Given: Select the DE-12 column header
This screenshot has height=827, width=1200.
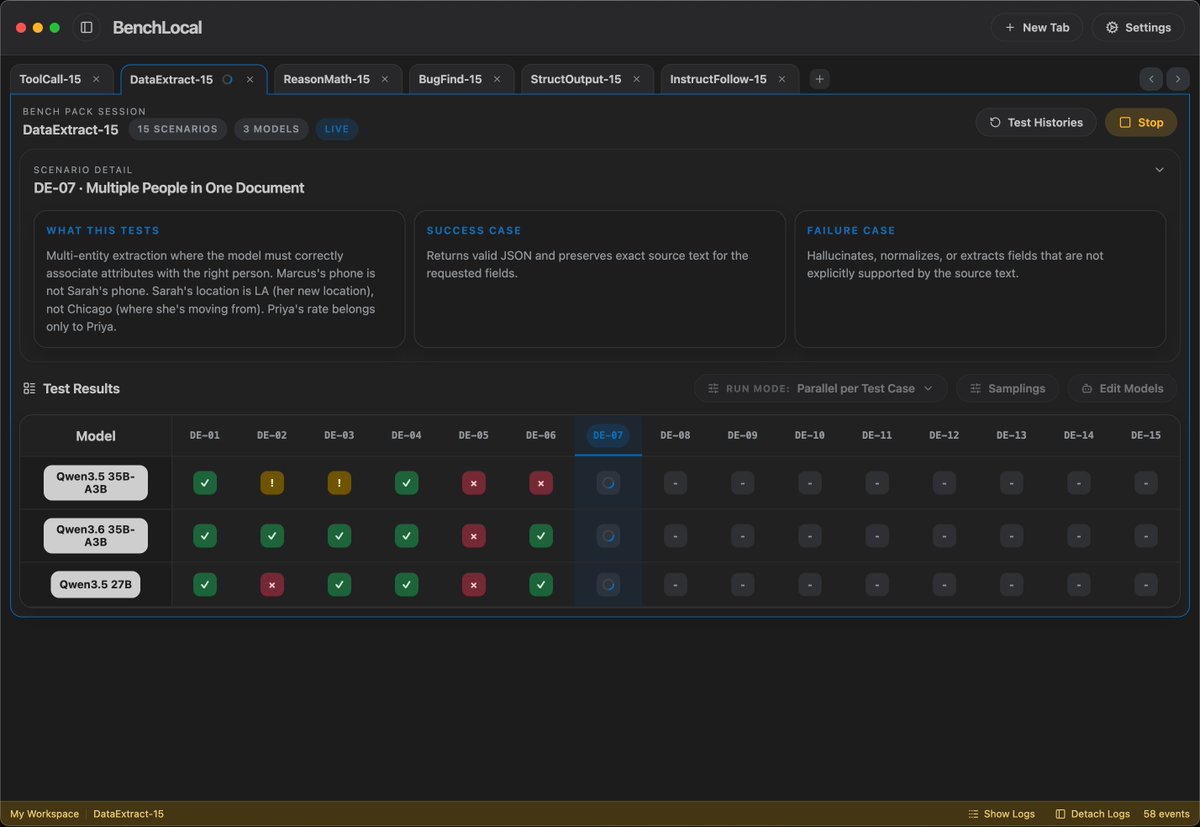Looking at the screenshot, I should [x=944, y=435].
